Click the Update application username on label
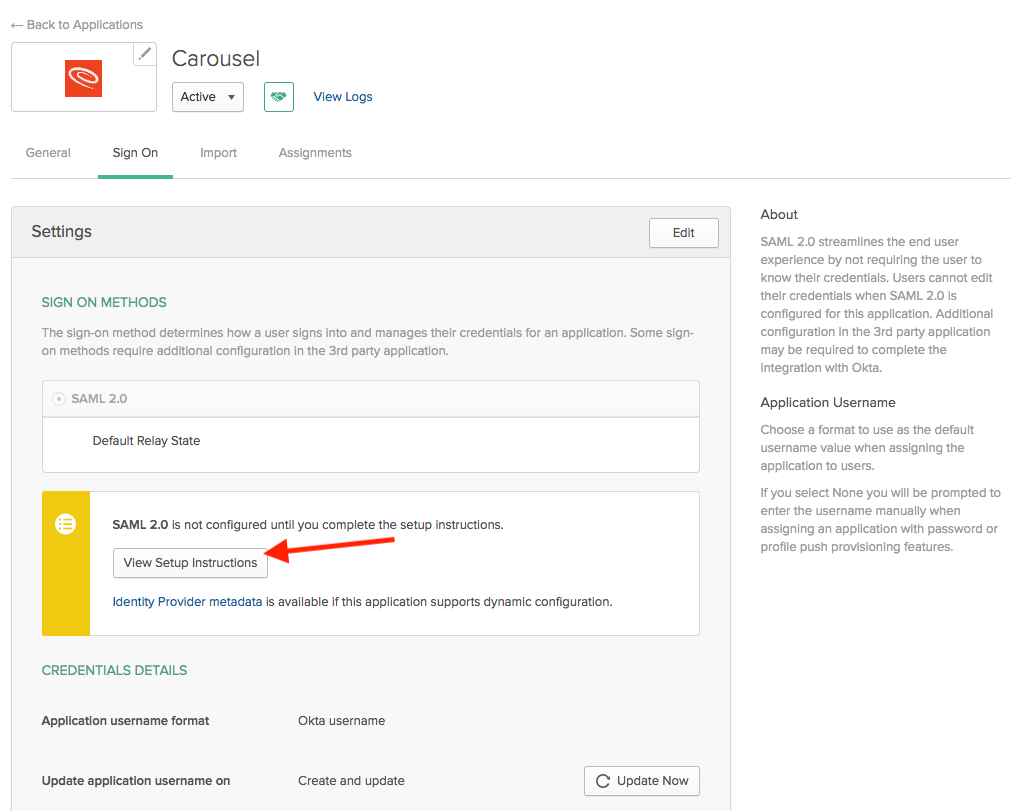 [136, 781]
